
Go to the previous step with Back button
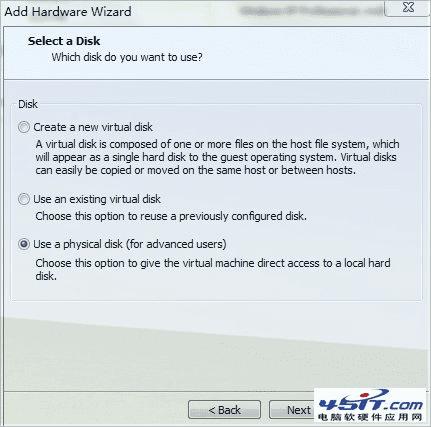click(224, 410)
